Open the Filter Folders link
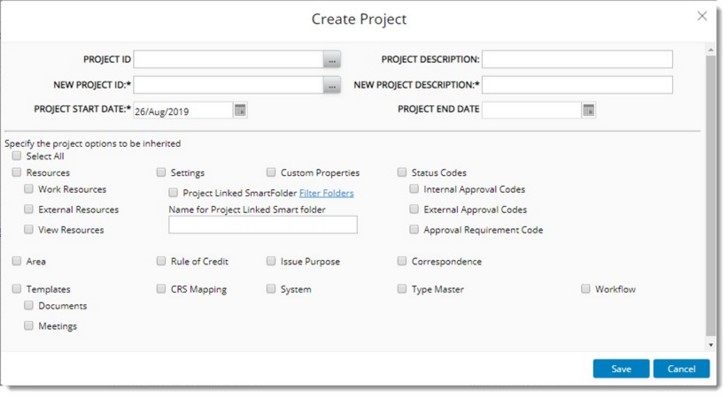This screenshot has height=397, width=728. [x=326, y=193]
